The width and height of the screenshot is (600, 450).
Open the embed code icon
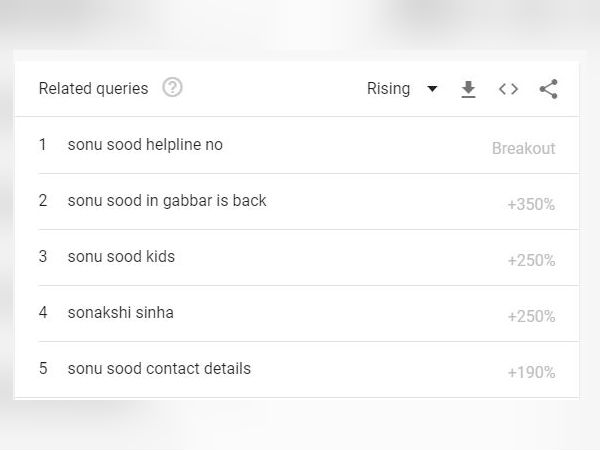509,89
